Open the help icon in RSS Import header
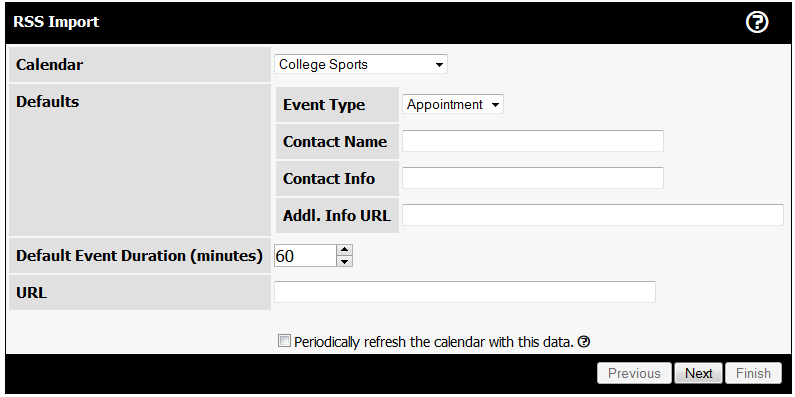Screen dimensions: 795x397 click(x=757, y=23)
